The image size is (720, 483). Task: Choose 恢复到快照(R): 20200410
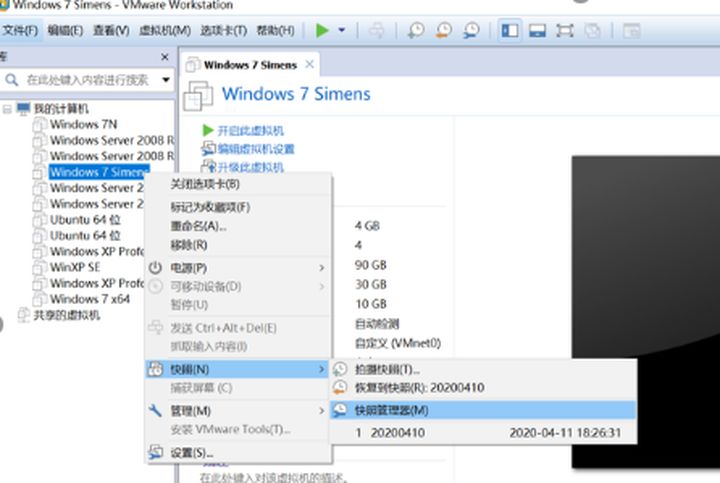coord(483,388)
